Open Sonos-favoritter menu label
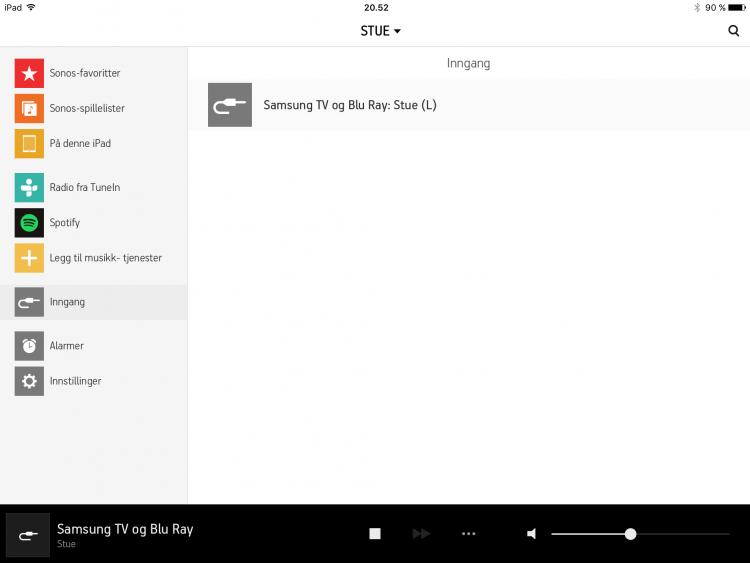 point(85,73)
